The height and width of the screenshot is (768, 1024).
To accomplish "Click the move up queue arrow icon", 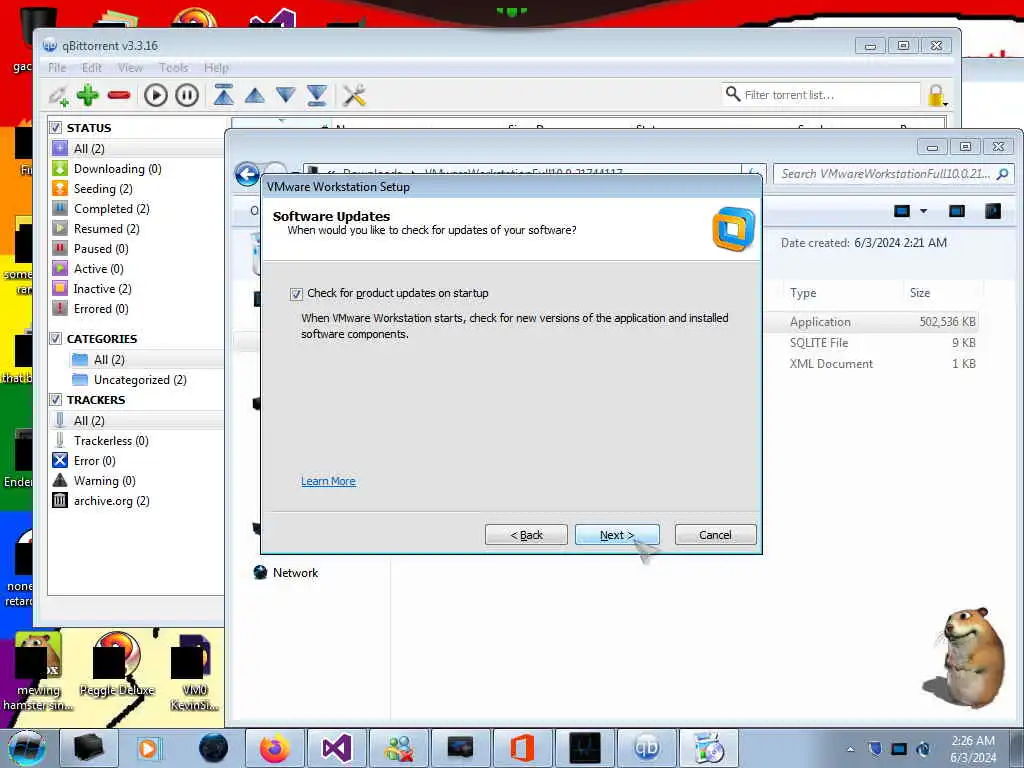I will coord(255,96).
